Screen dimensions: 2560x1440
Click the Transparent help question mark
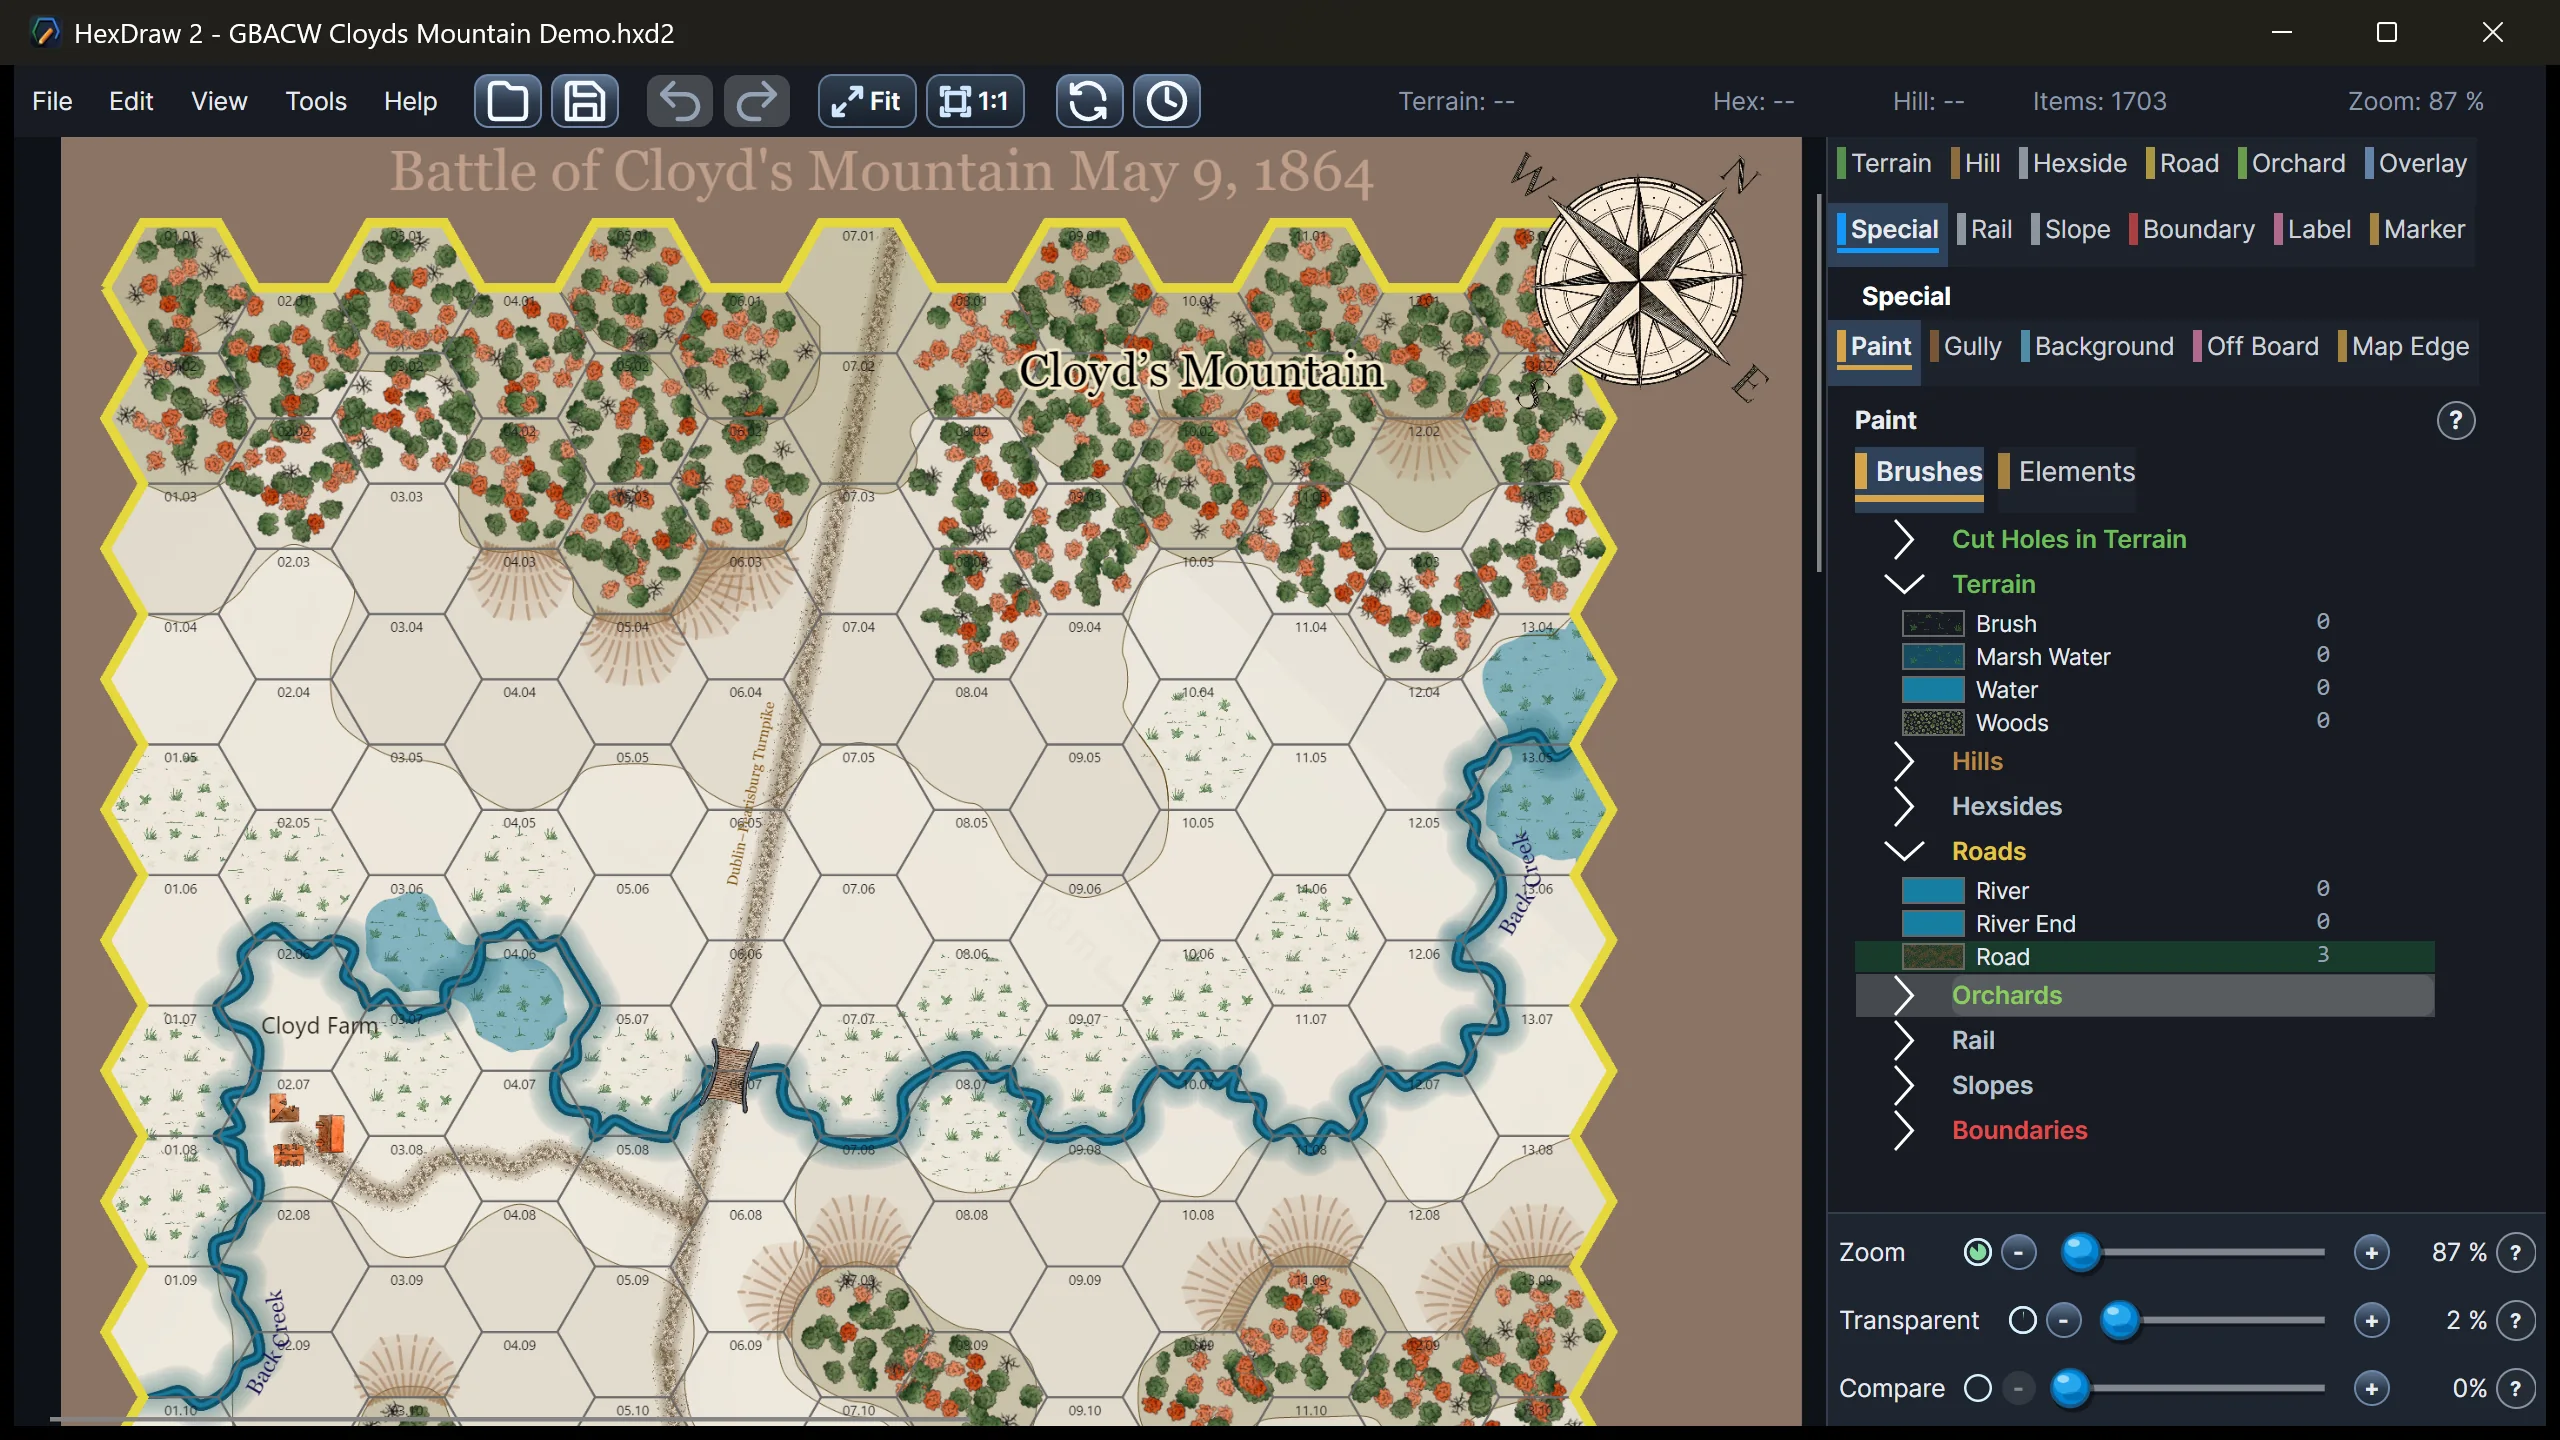click(x=2516, y=1320)
